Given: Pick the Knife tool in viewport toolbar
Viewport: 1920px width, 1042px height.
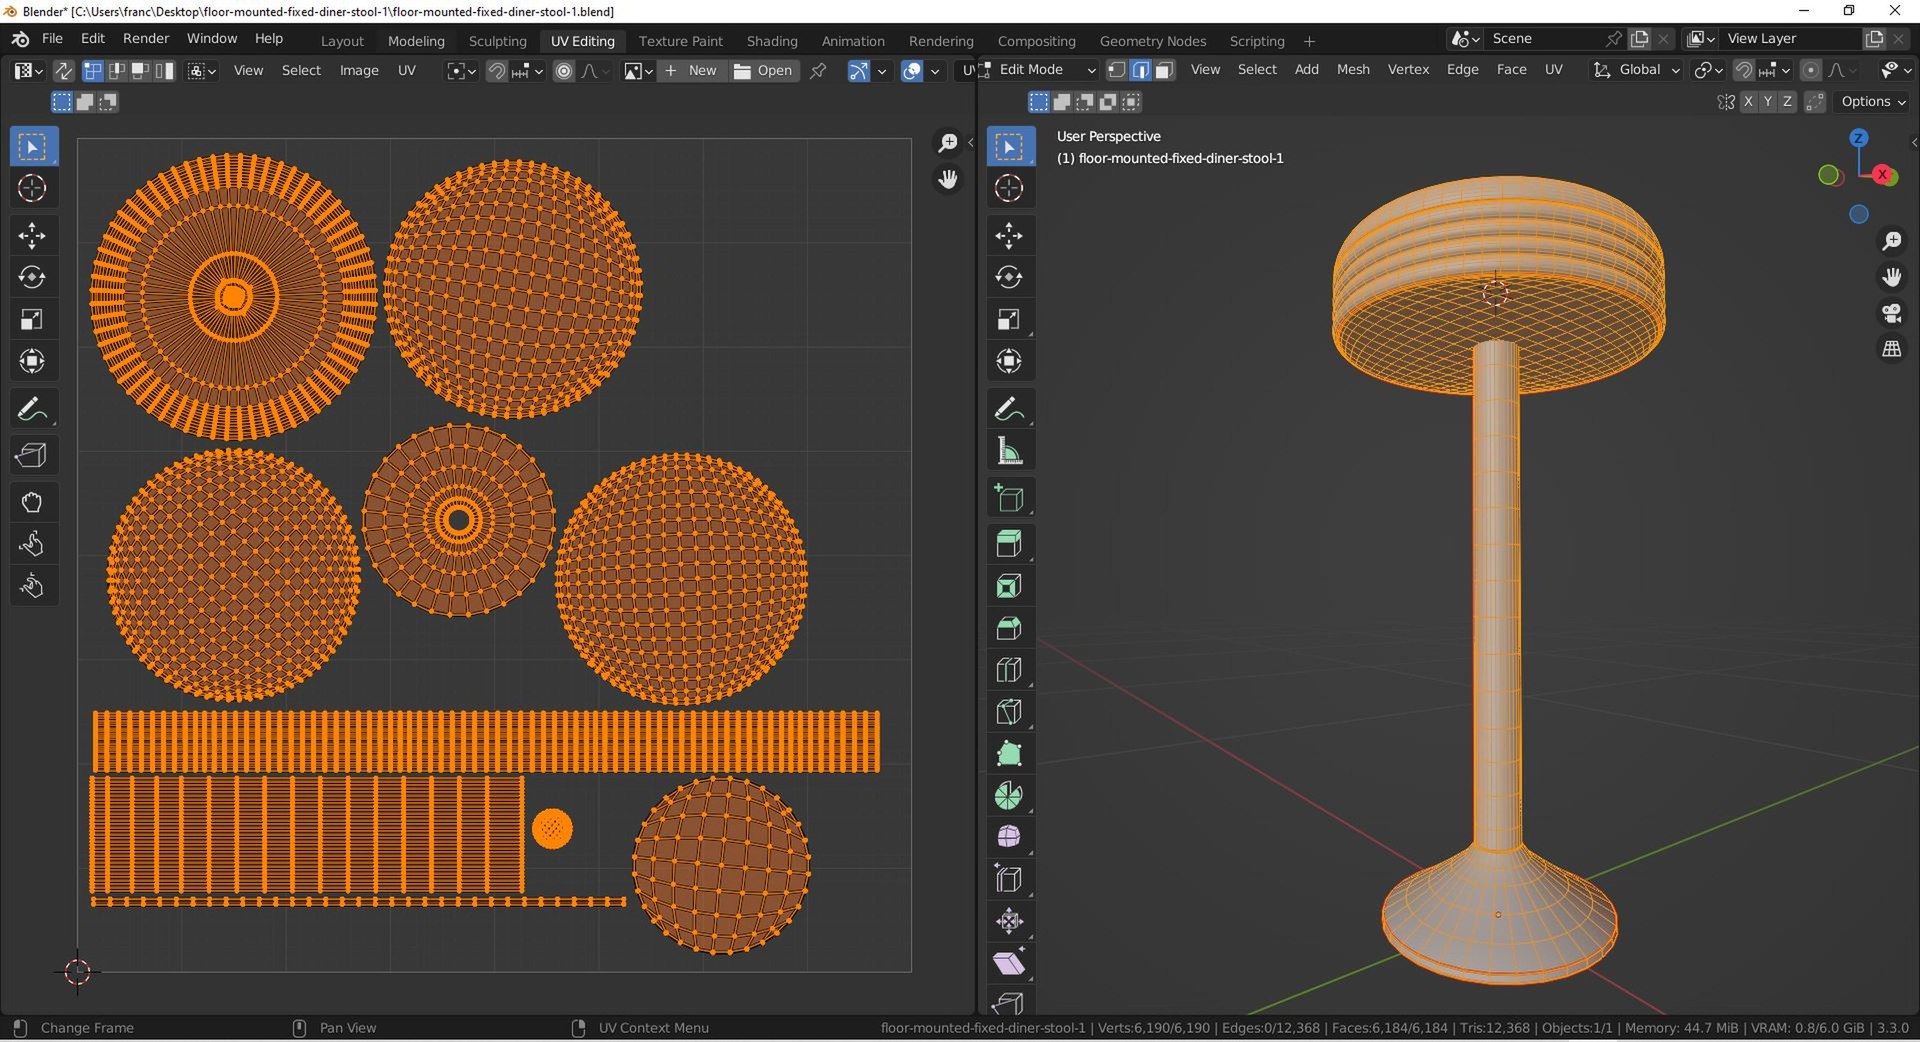Looking at the screenshot, I should 1009,712.
